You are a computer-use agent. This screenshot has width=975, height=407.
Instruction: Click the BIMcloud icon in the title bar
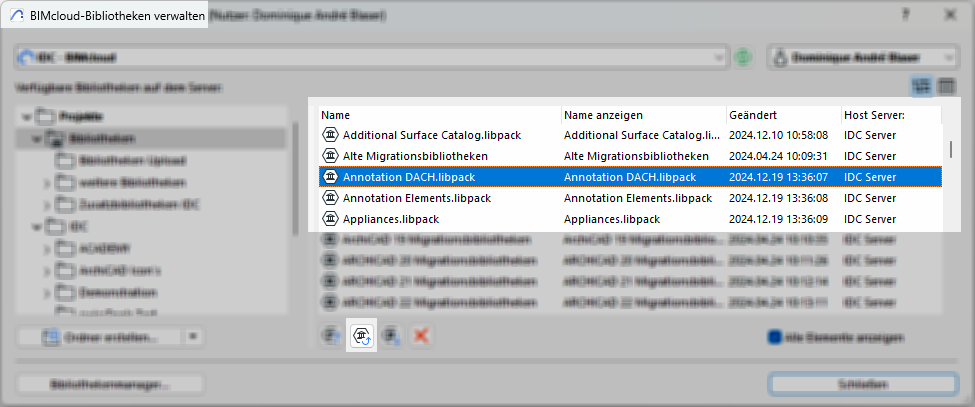(17, 17)
